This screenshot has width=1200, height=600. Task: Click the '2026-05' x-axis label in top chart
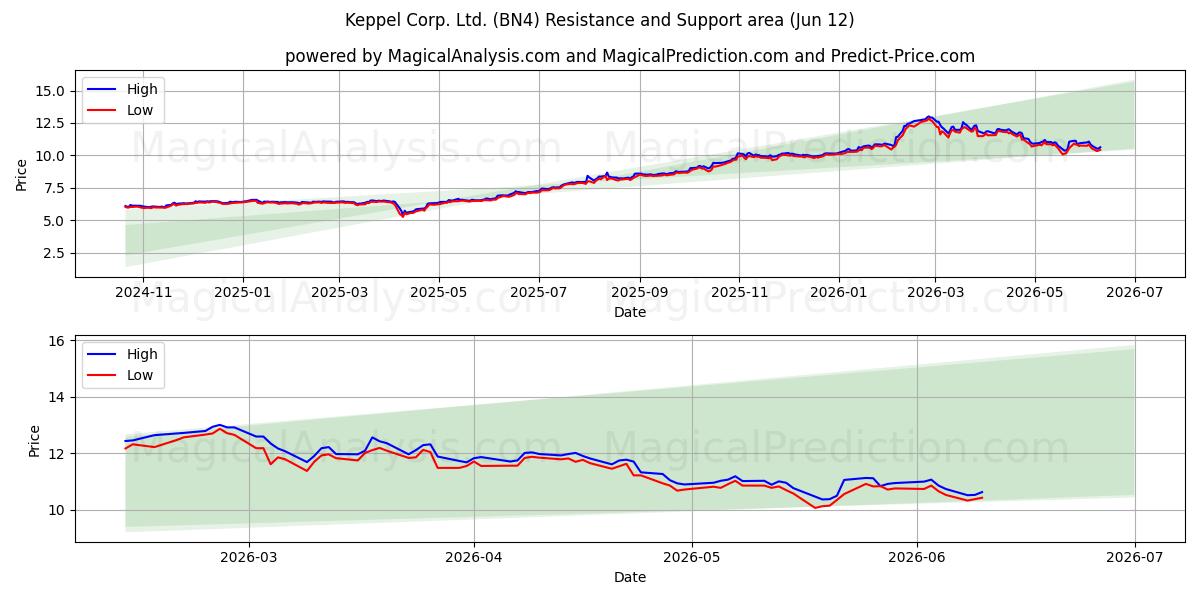pos(1035,292)
